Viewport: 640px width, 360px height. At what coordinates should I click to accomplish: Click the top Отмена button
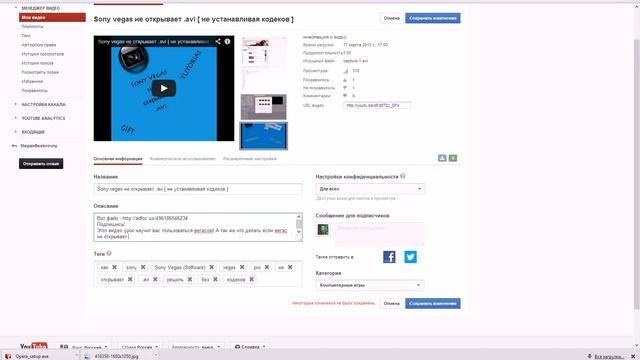click(391, 18)
